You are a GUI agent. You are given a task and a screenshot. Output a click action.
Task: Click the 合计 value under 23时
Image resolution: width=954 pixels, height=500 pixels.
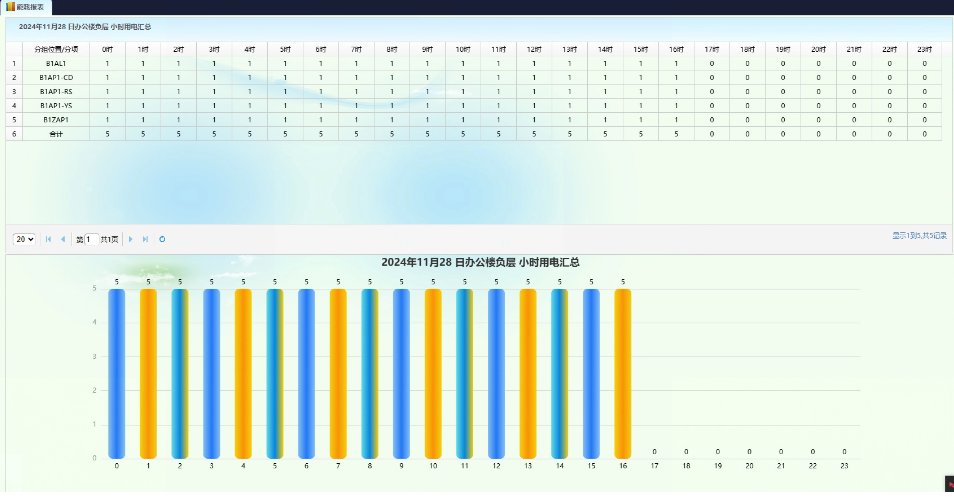tap(925, 134)
